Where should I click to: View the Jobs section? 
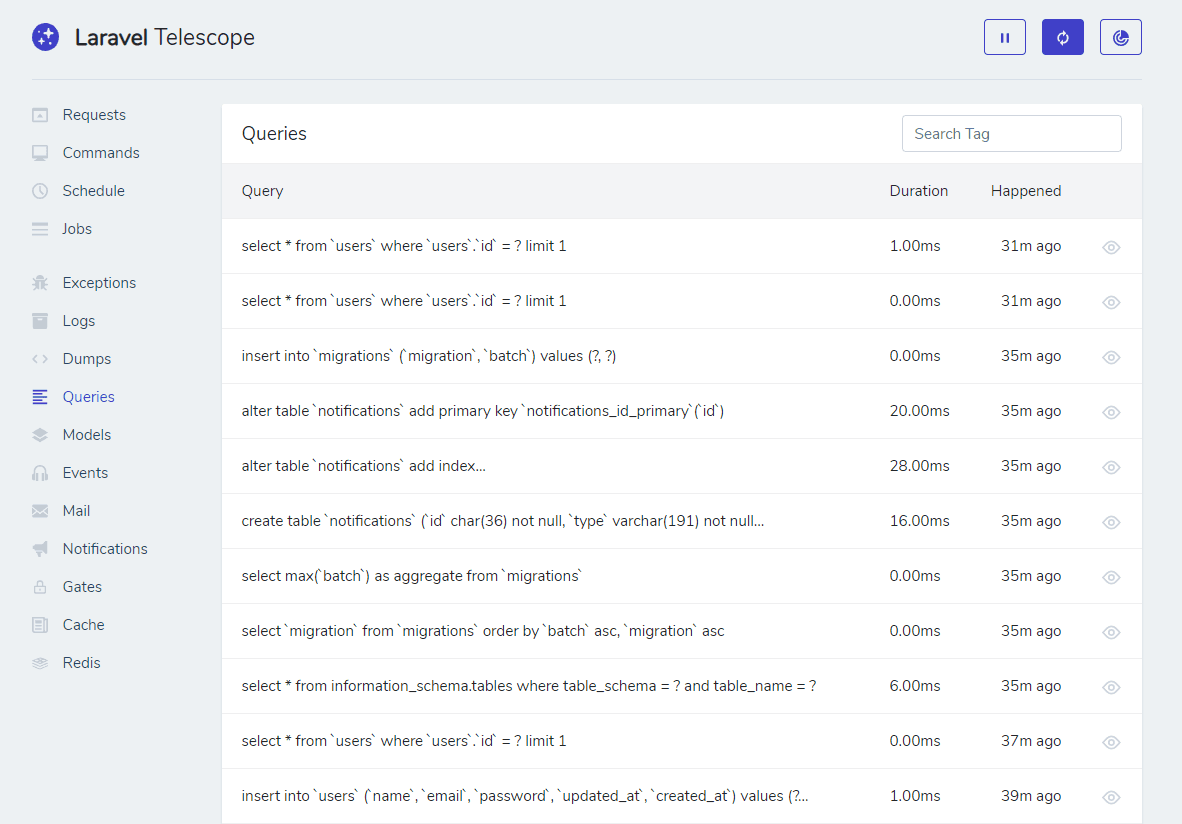(x=77, y=228)
